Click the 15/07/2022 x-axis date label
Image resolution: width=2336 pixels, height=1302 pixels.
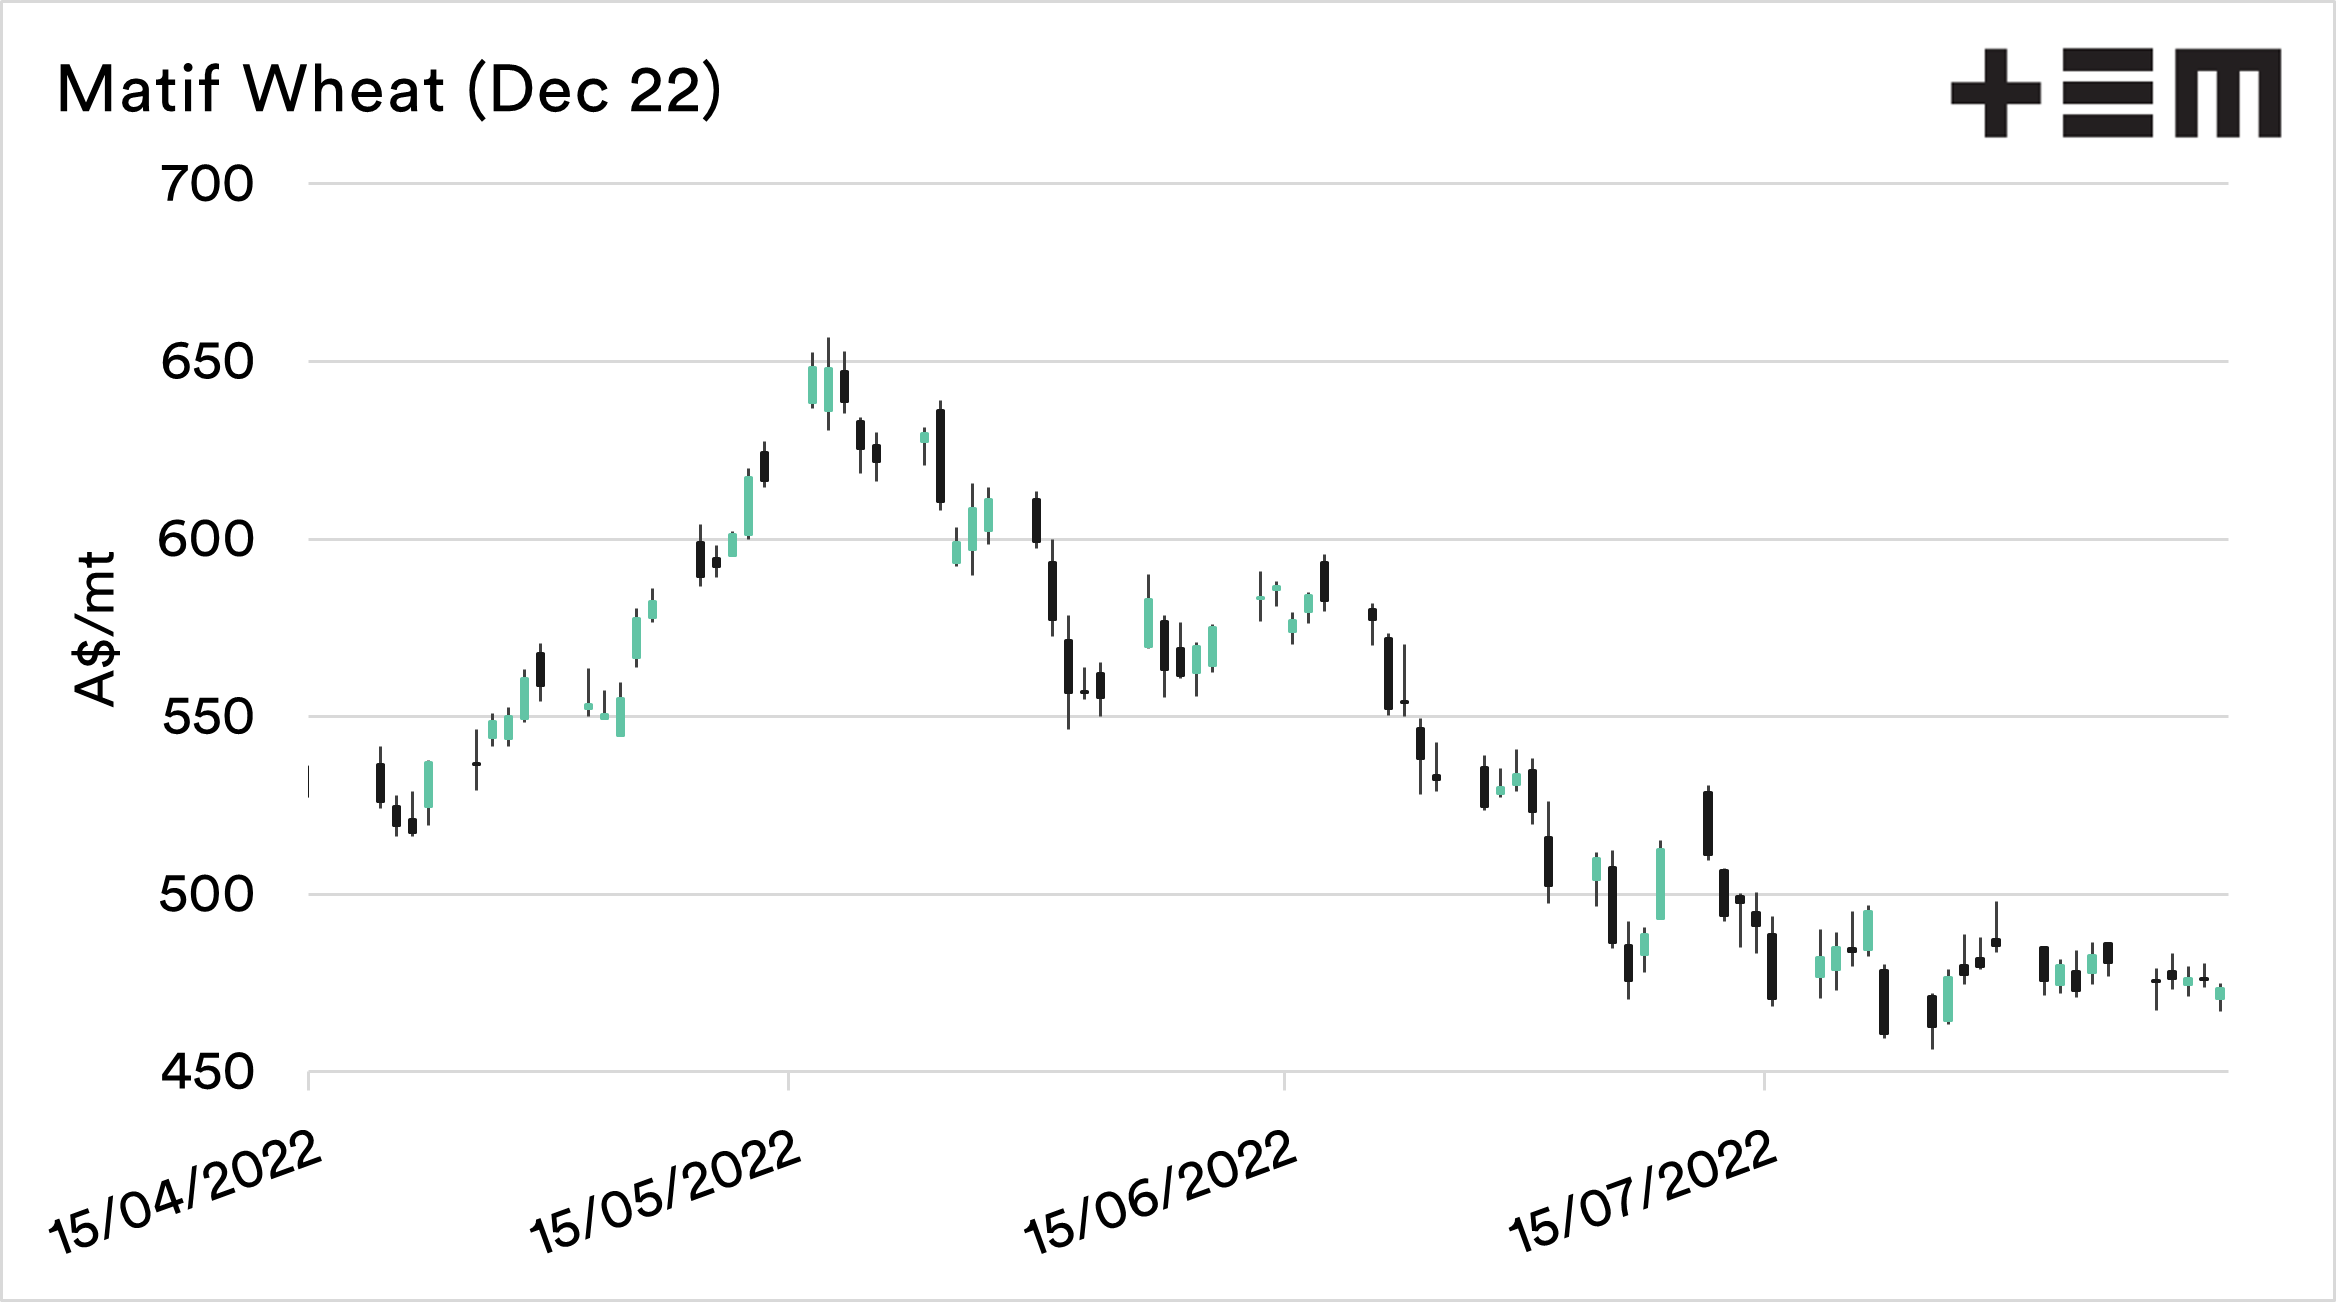1642,1192
